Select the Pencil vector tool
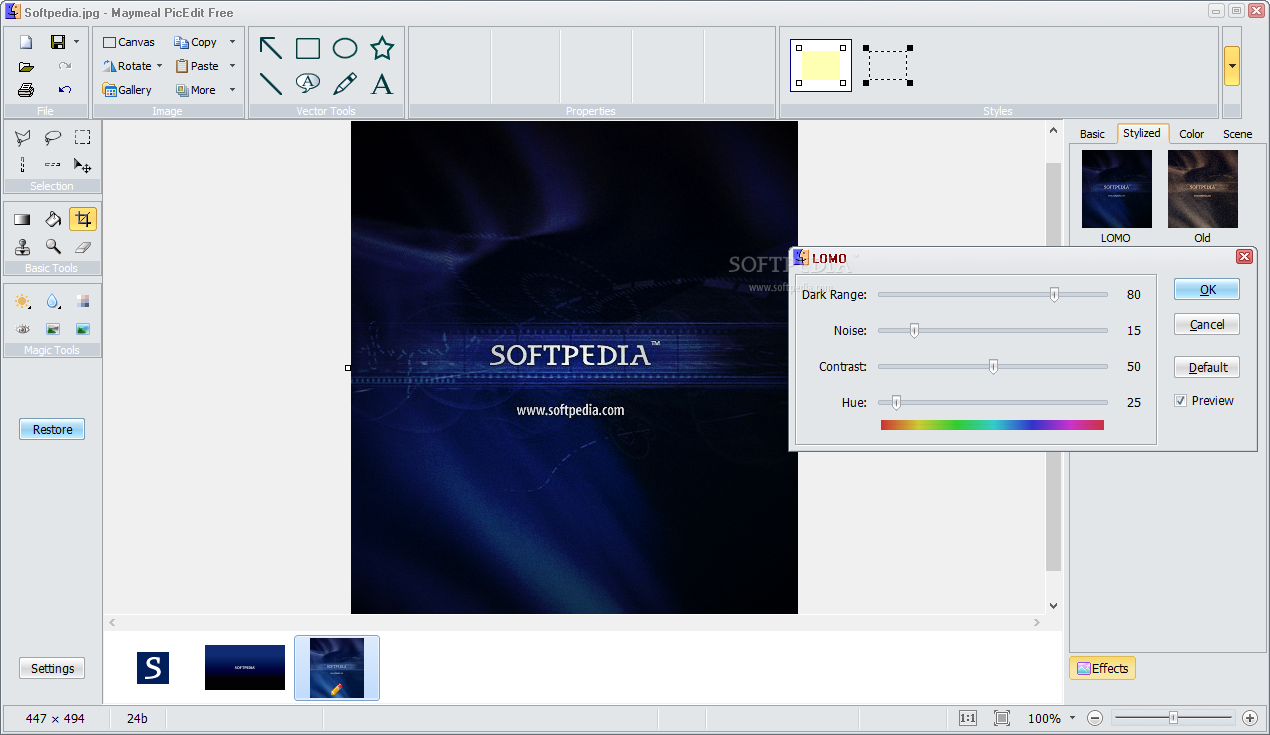The image size is (1270, 735). point(345,84)
